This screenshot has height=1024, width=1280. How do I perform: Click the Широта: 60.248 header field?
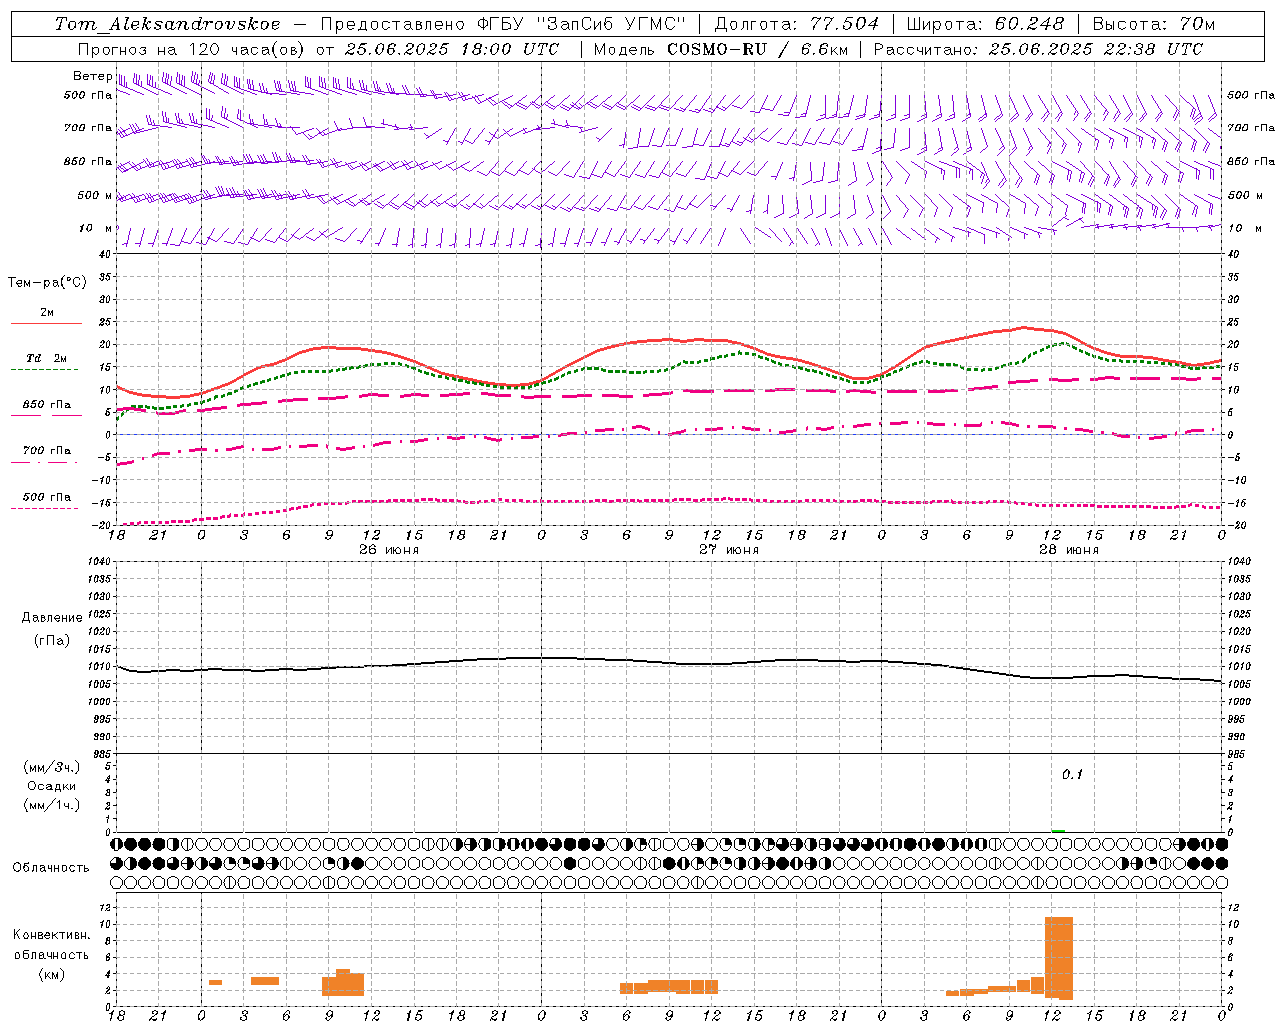[985, 23]
